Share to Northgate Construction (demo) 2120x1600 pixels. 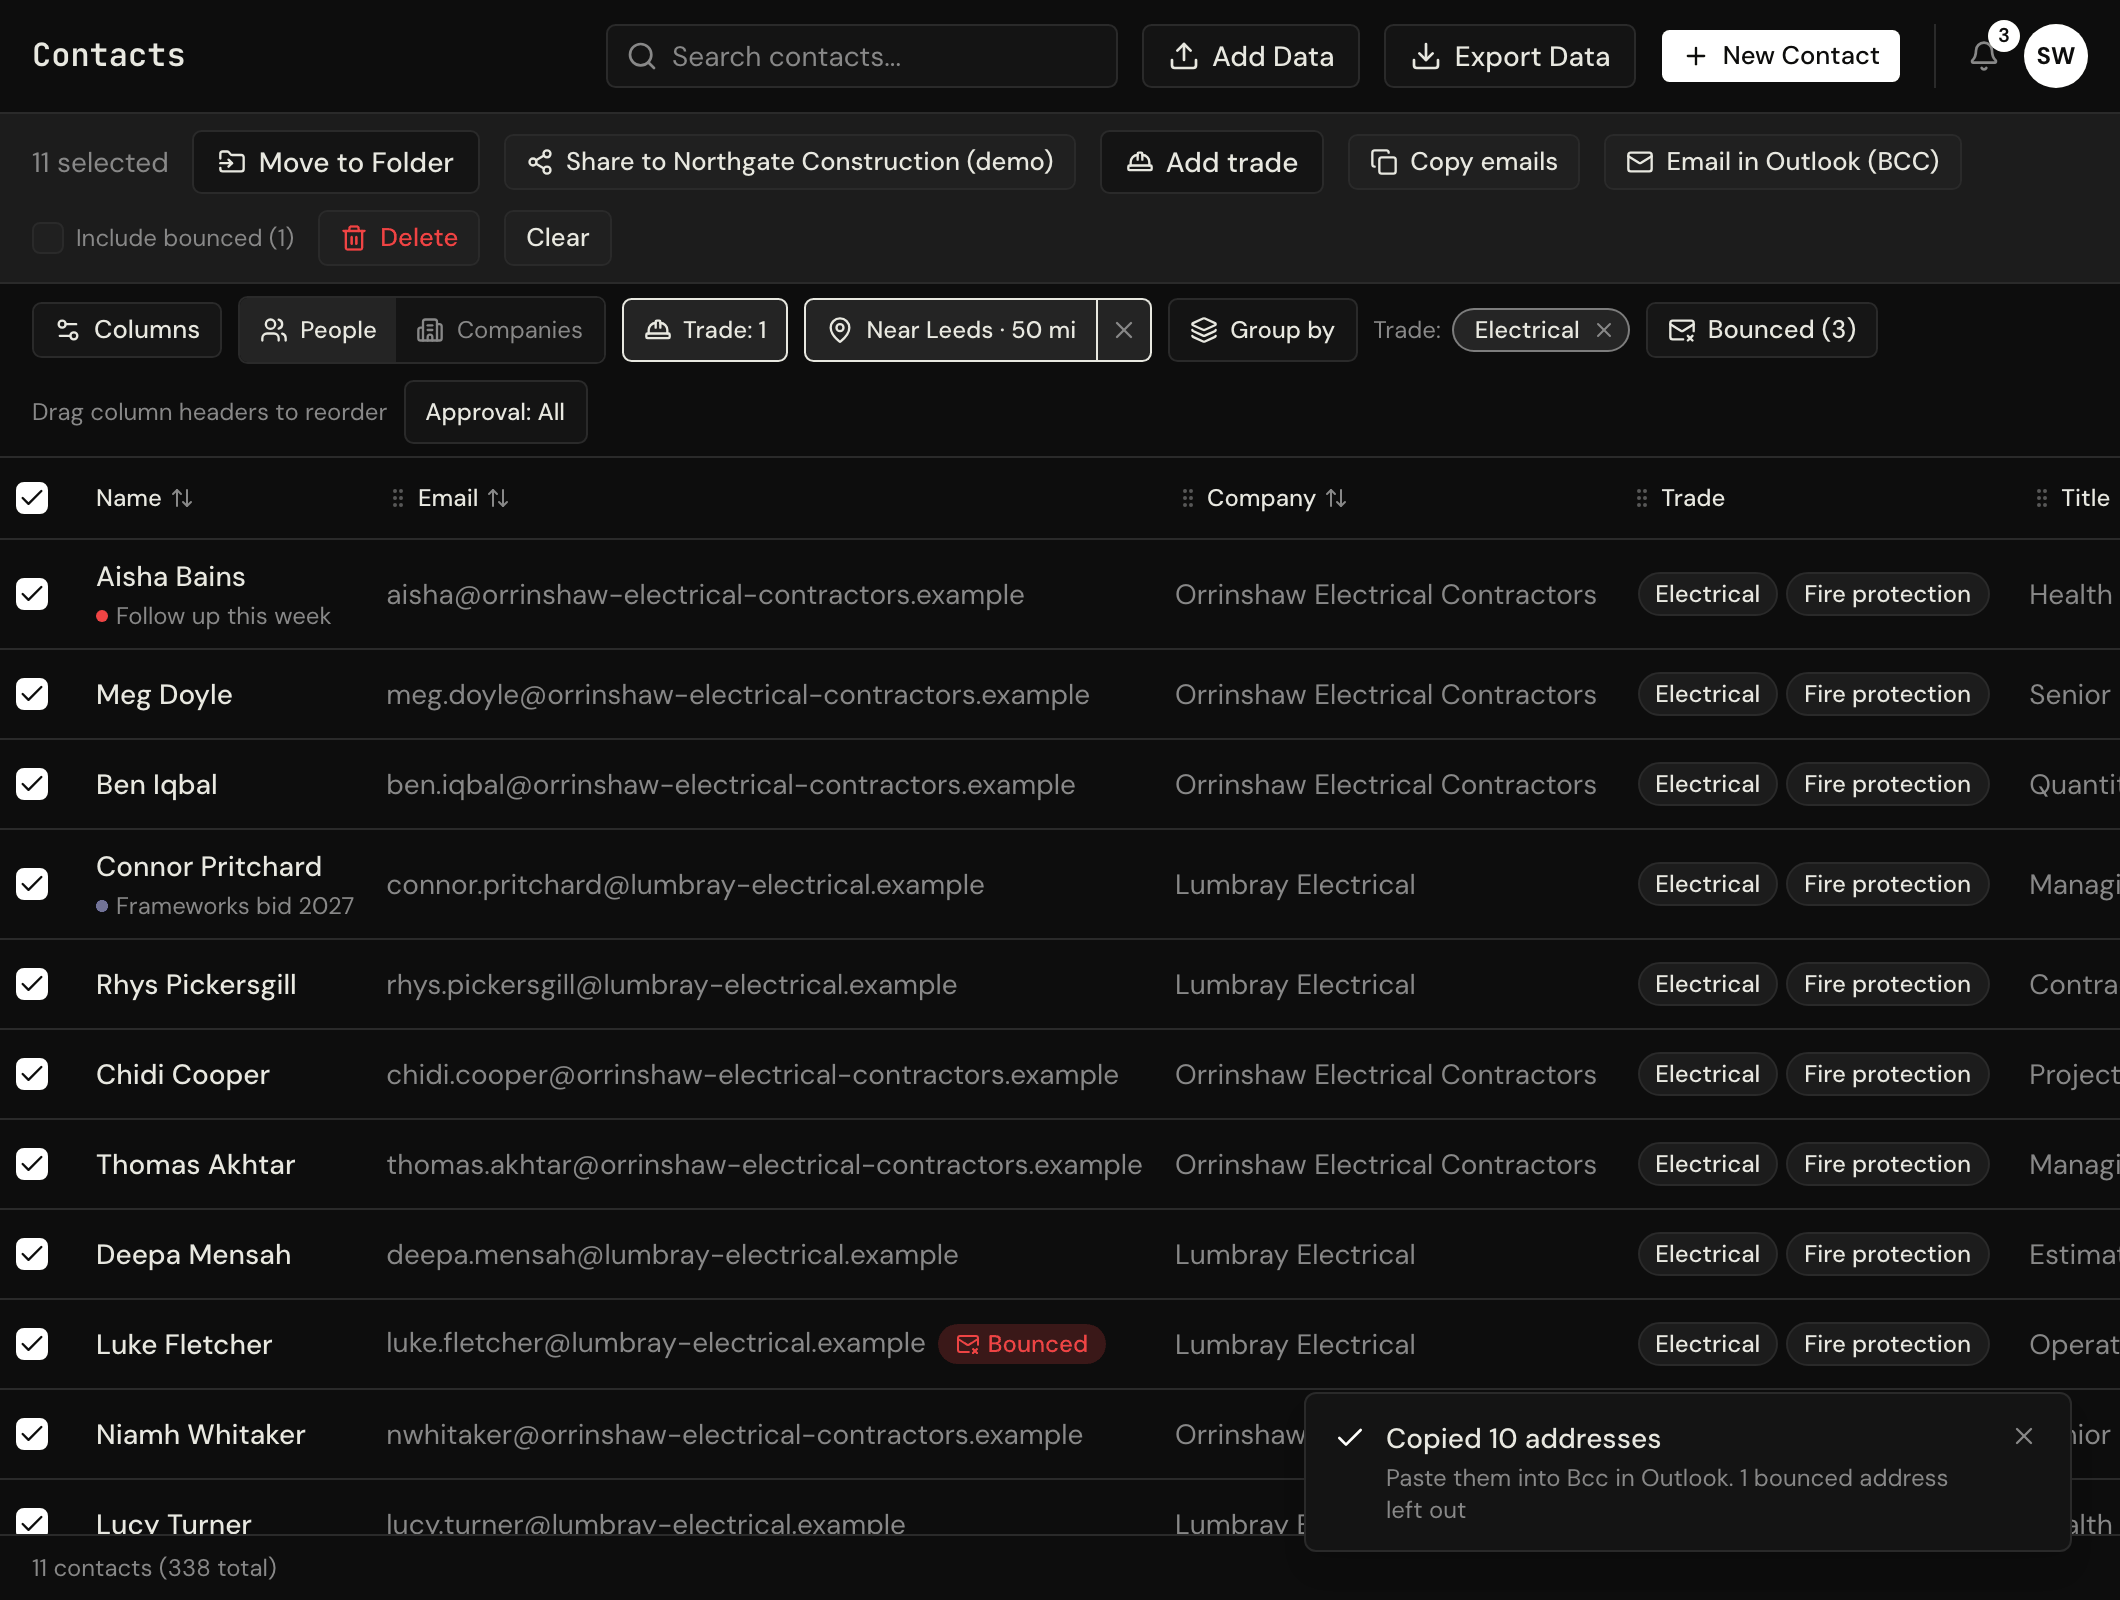coord(790,162)
